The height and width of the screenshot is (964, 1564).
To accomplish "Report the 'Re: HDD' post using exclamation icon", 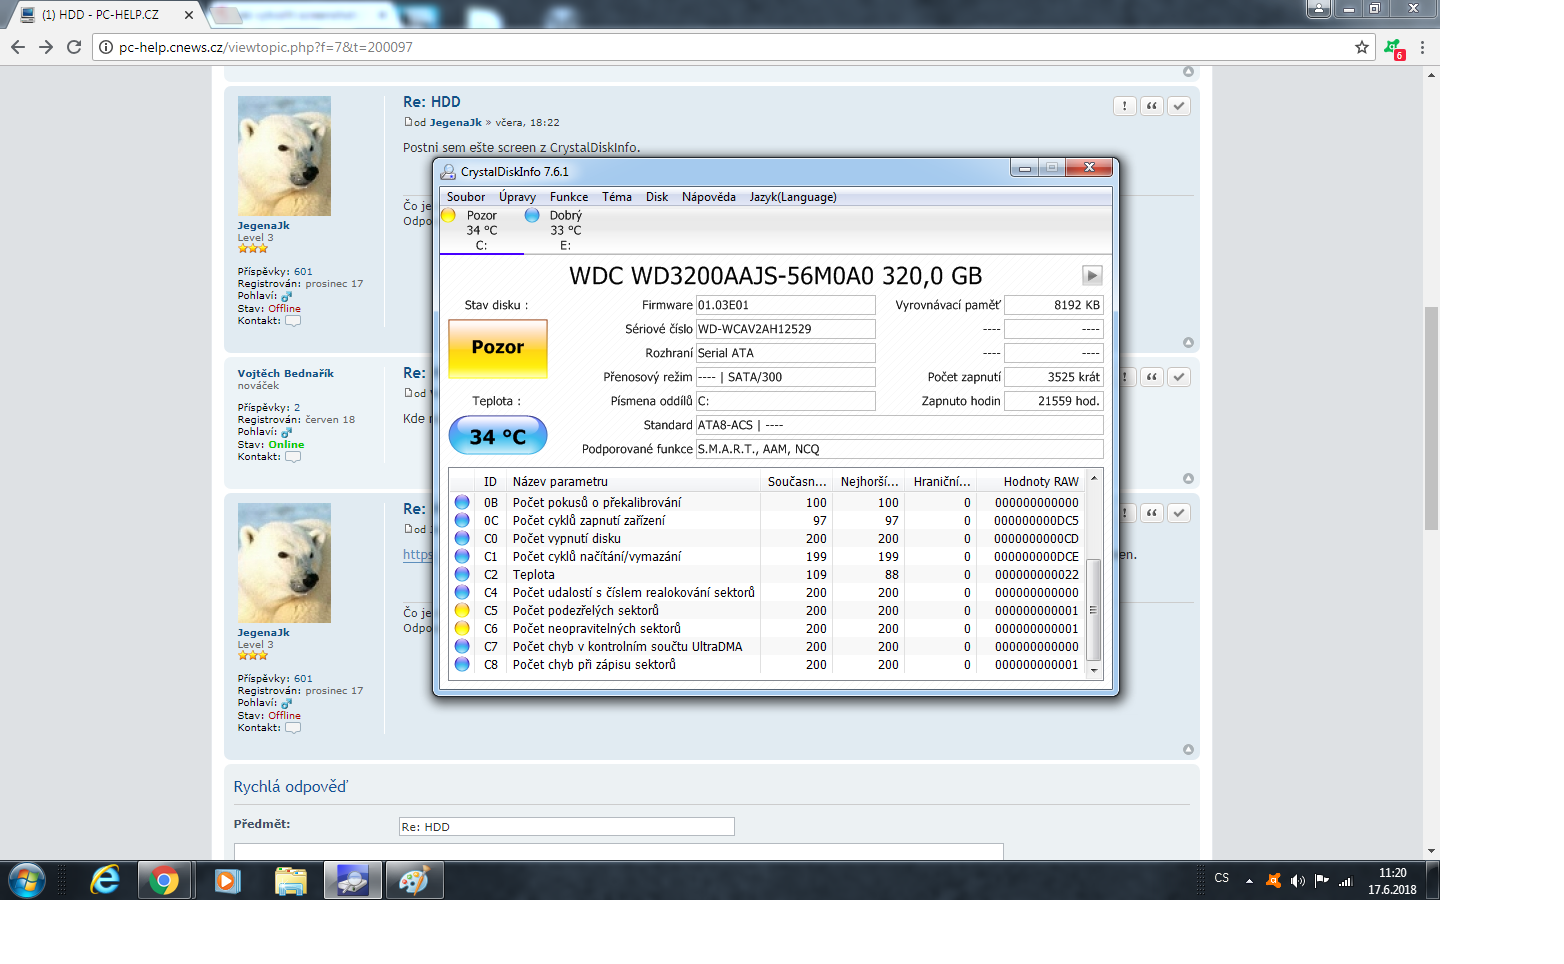I will point(1125,106).
